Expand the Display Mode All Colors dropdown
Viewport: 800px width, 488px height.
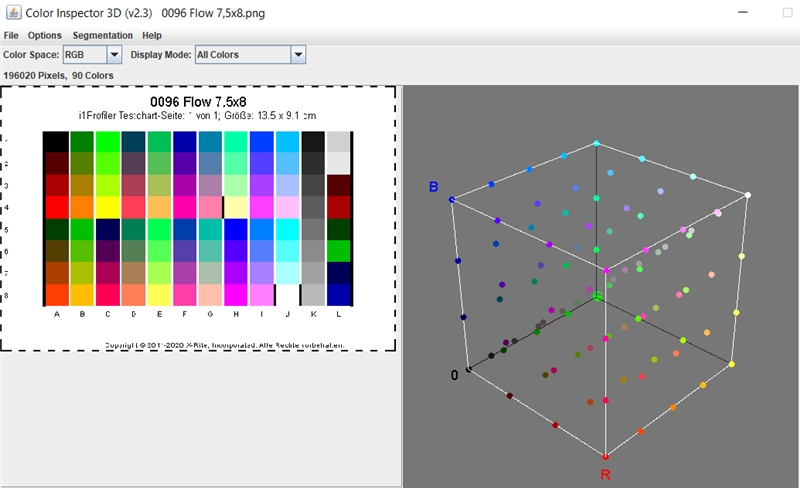click(x=298, y=54)
